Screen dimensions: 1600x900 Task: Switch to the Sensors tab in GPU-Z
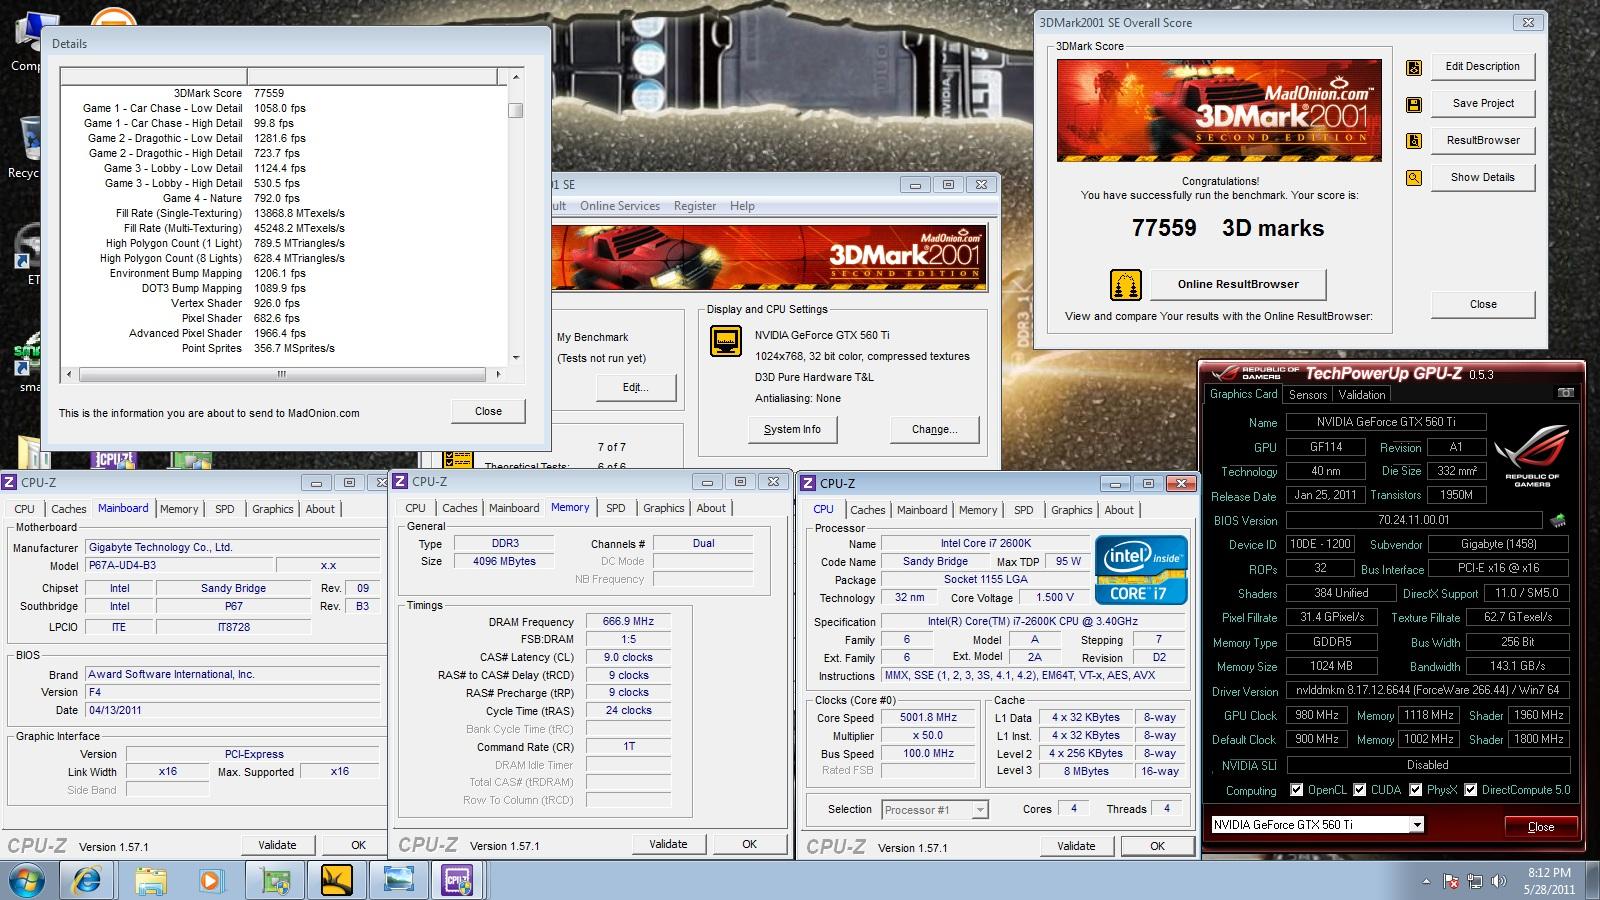pos(1308,395)
